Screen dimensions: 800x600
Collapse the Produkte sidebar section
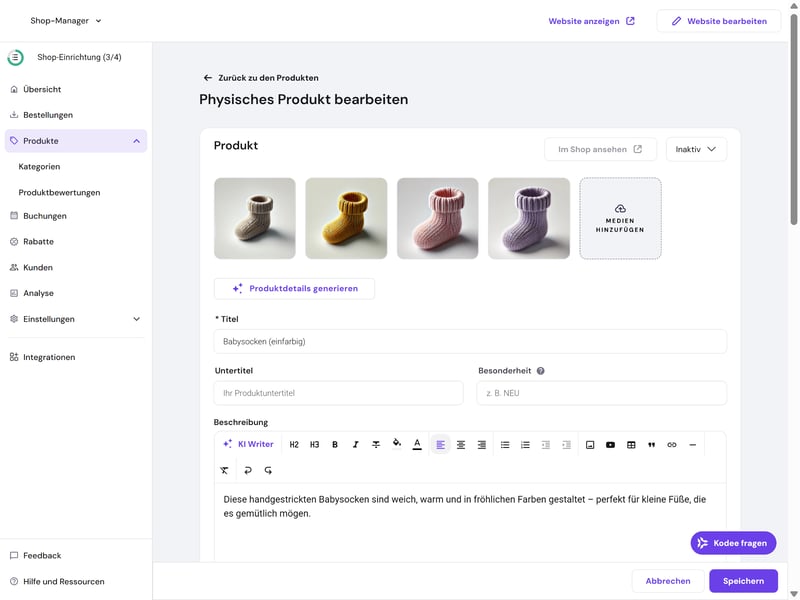136,141
